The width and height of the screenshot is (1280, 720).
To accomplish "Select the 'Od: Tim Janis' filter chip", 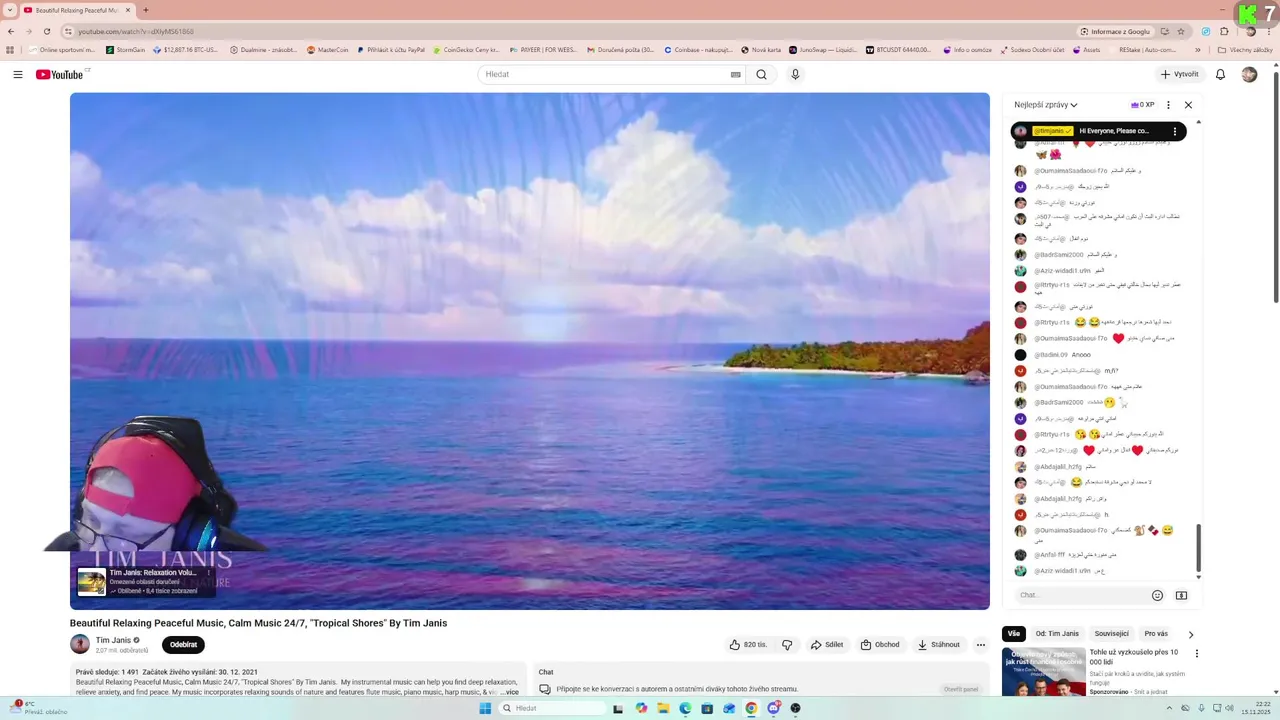I will click(x=1057, y=633).
